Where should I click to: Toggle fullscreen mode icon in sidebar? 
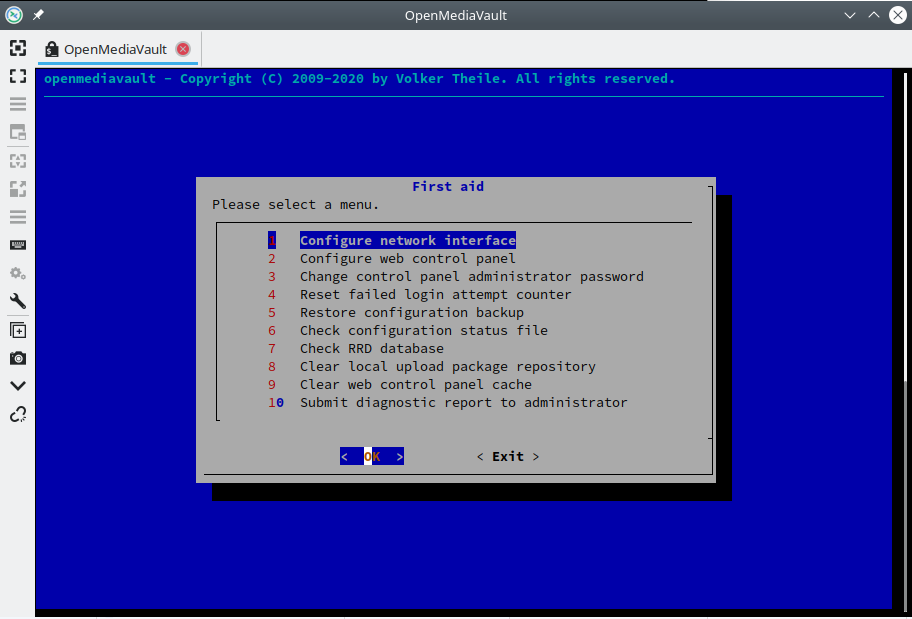18,76
